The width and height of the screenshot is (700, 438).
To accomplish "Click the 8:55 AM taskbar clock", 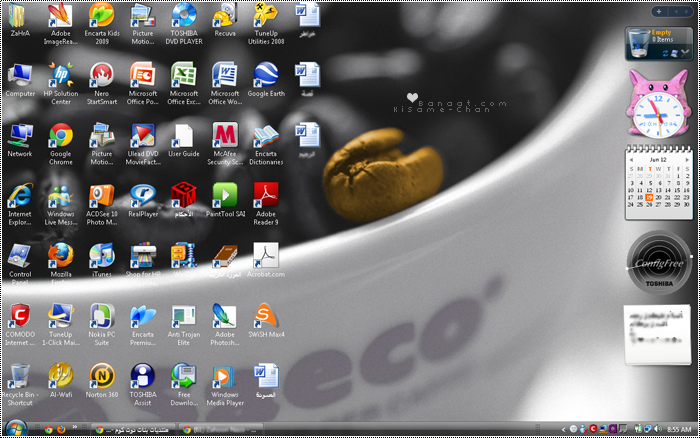I will coord(679,430).
